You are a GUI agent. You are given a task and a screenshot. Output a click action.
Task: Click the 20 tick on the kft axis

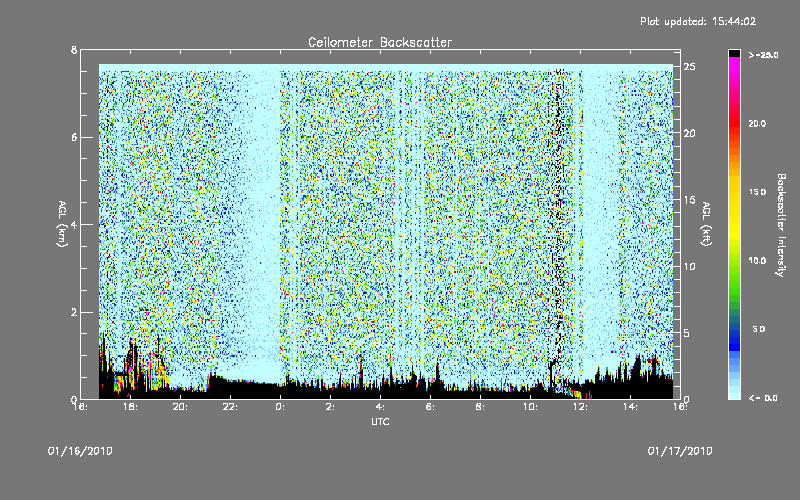click(690, 133)
